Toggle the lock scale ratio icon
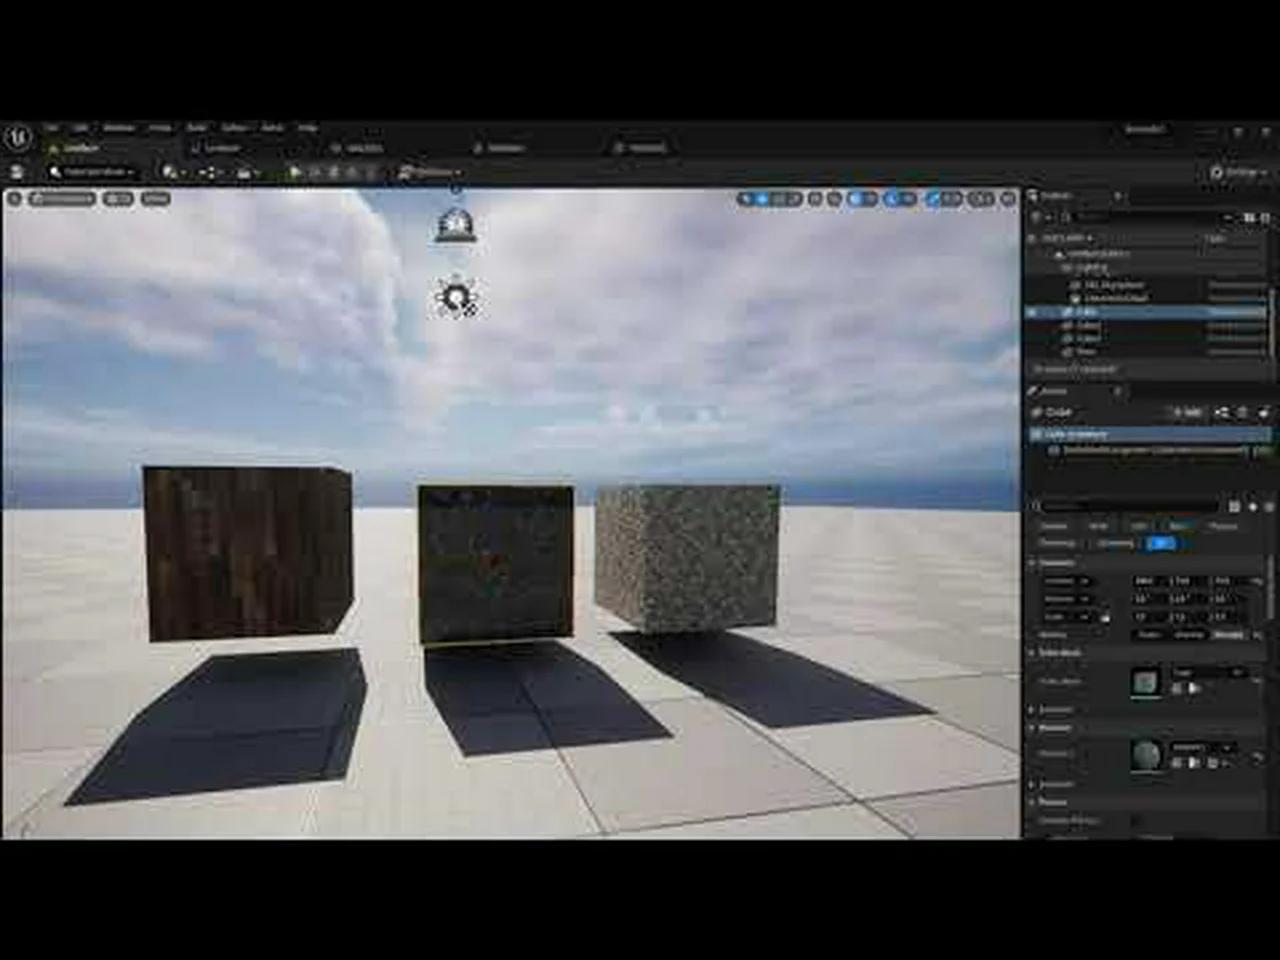The height and width of the screenshot is (960, 1280). pos(1105,618)
